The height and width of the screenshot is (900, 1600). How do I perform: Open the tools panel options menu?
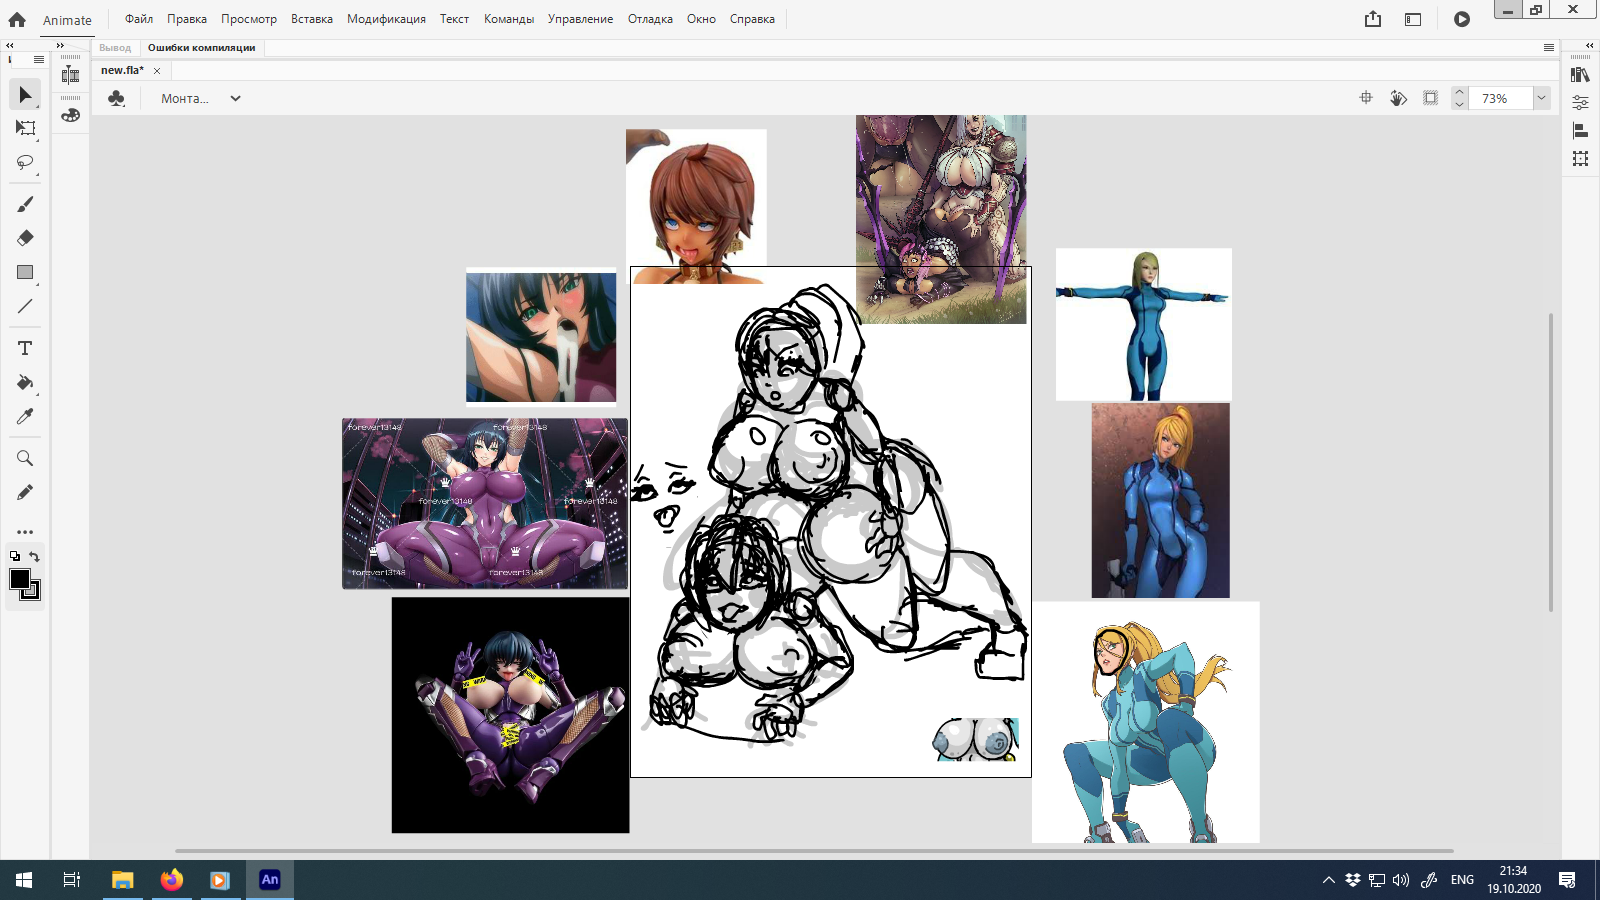(39, 60)
